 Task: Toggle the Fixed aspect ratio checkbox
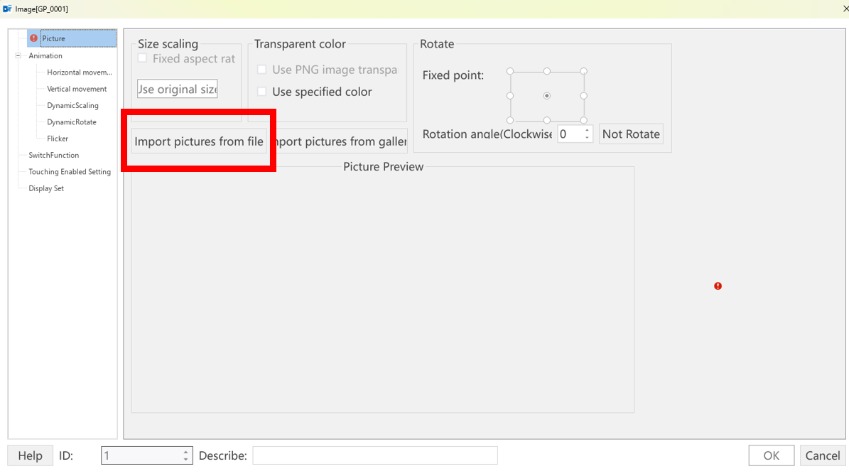click(142, 59)
